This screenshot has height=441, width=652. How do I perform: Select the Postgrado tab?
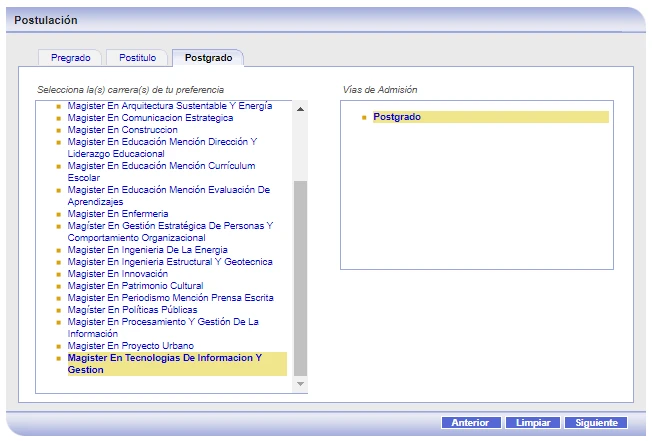click(208, 58)
